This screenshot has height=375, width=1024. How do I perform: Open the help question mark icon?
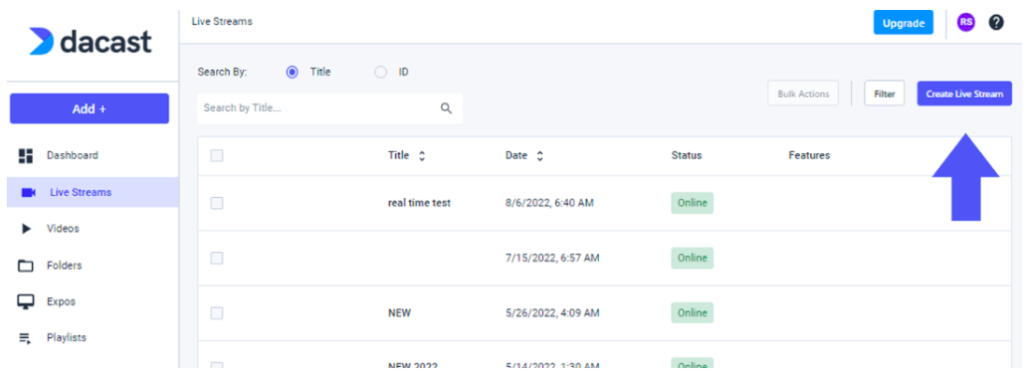pos(996,23)
